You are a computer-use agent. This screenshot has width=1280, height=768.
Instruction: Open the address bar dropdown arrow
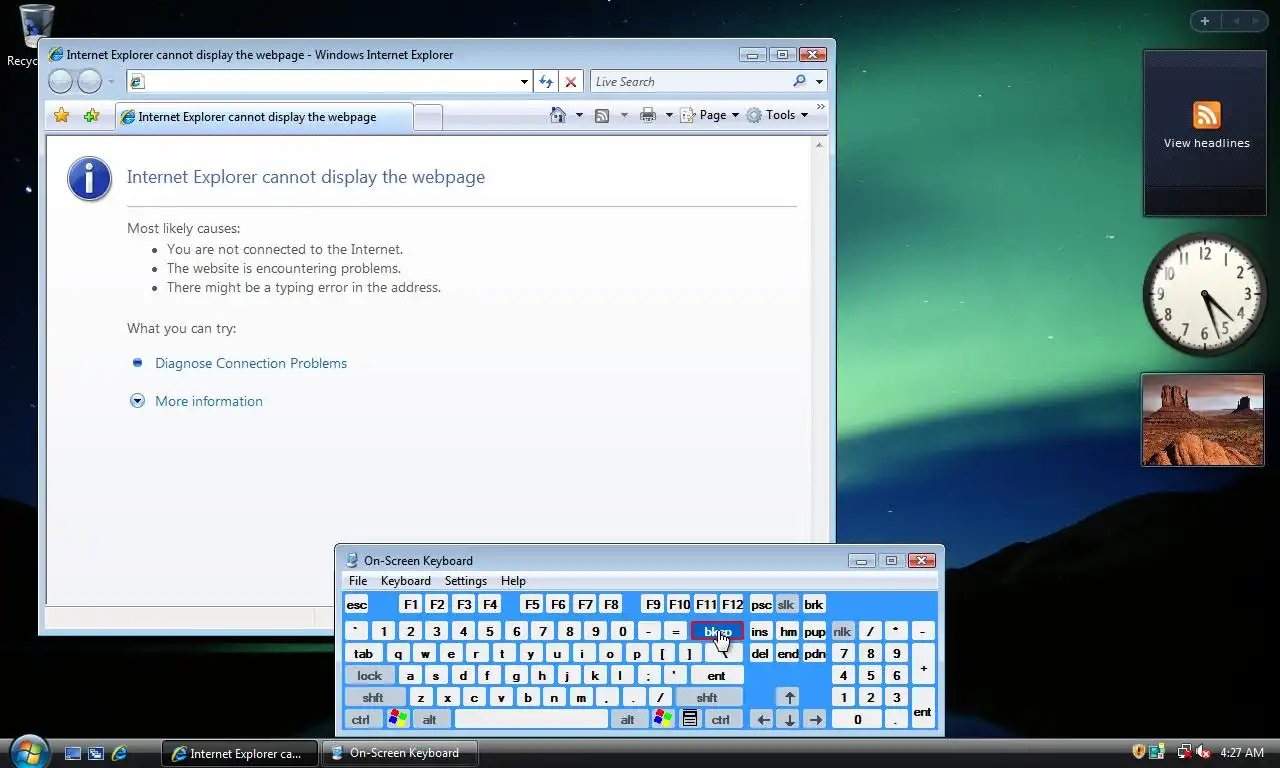[524, 82]
